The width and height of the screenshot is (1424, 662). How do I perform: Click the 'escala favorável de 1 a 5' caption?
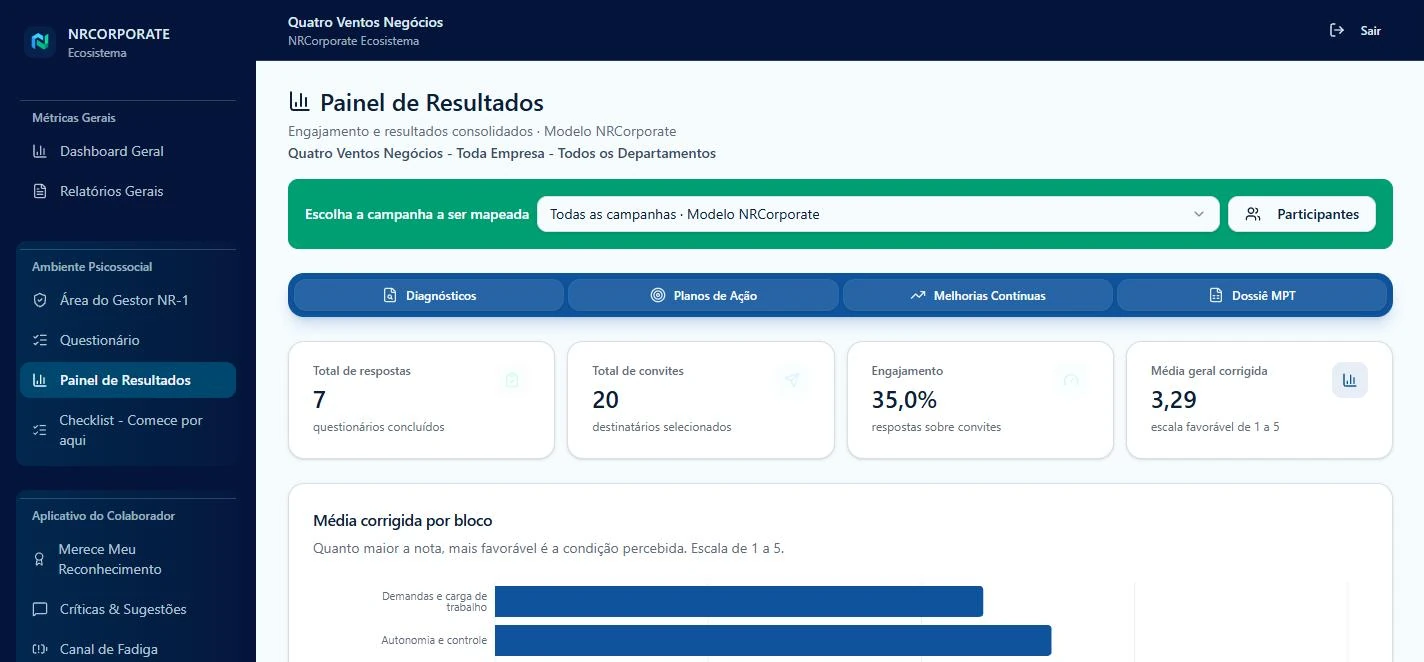pyautogui.click(x=1215, y=427)
